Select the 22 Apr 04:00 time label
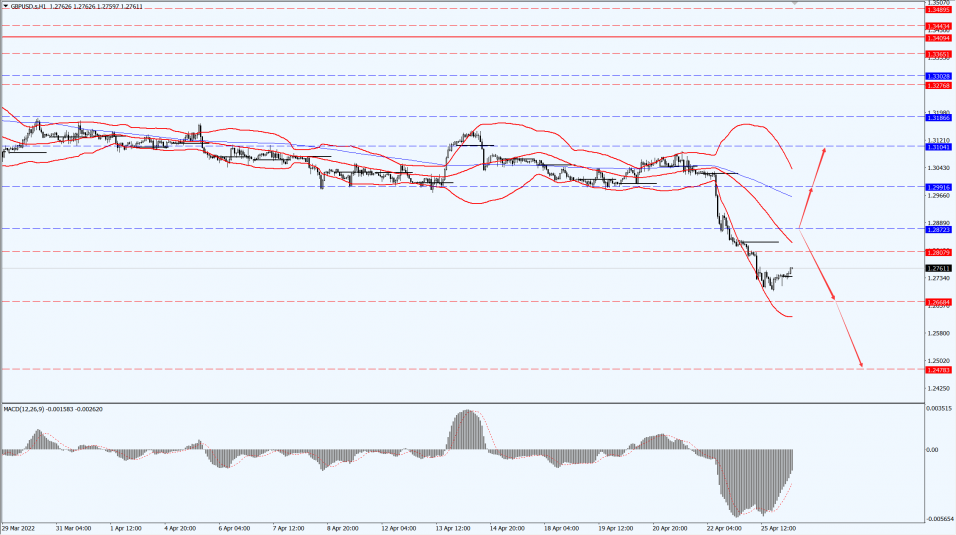This screenshot has height=535, width=956. tap(724, 528)
